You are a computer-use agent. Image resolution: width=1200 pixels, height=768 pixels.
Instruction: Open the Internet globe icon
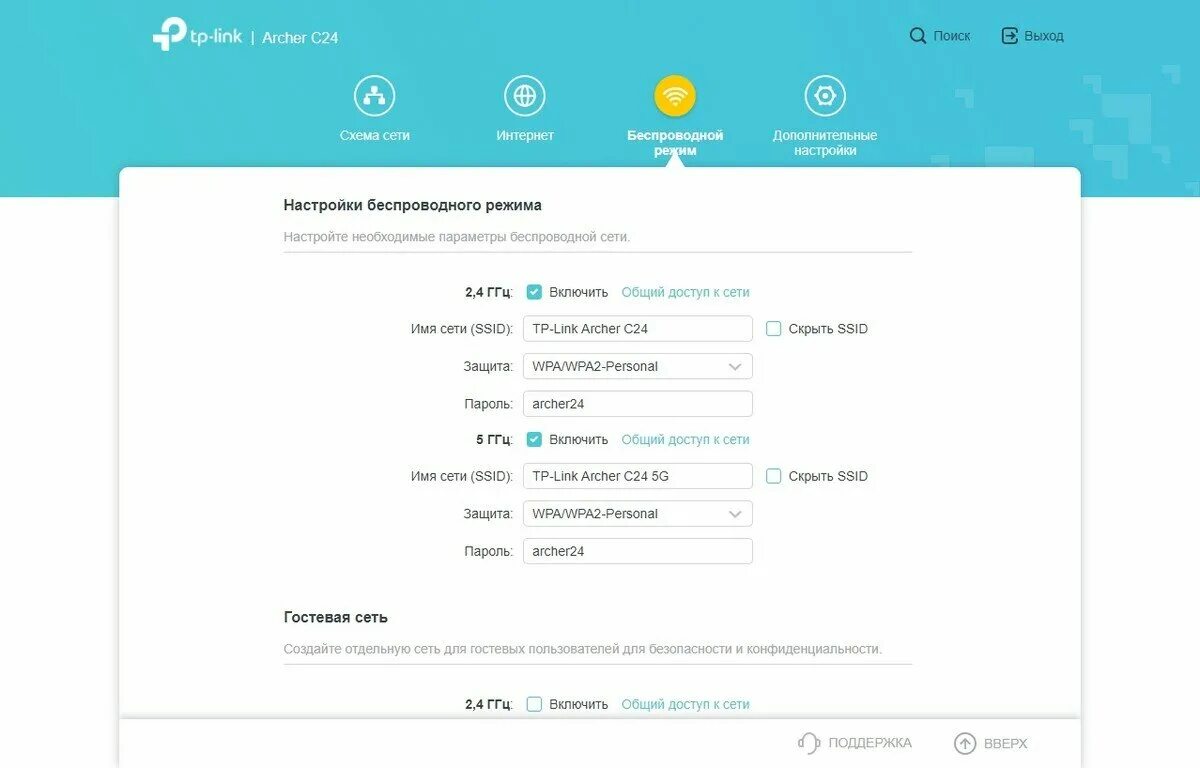(x=525, y=96)
